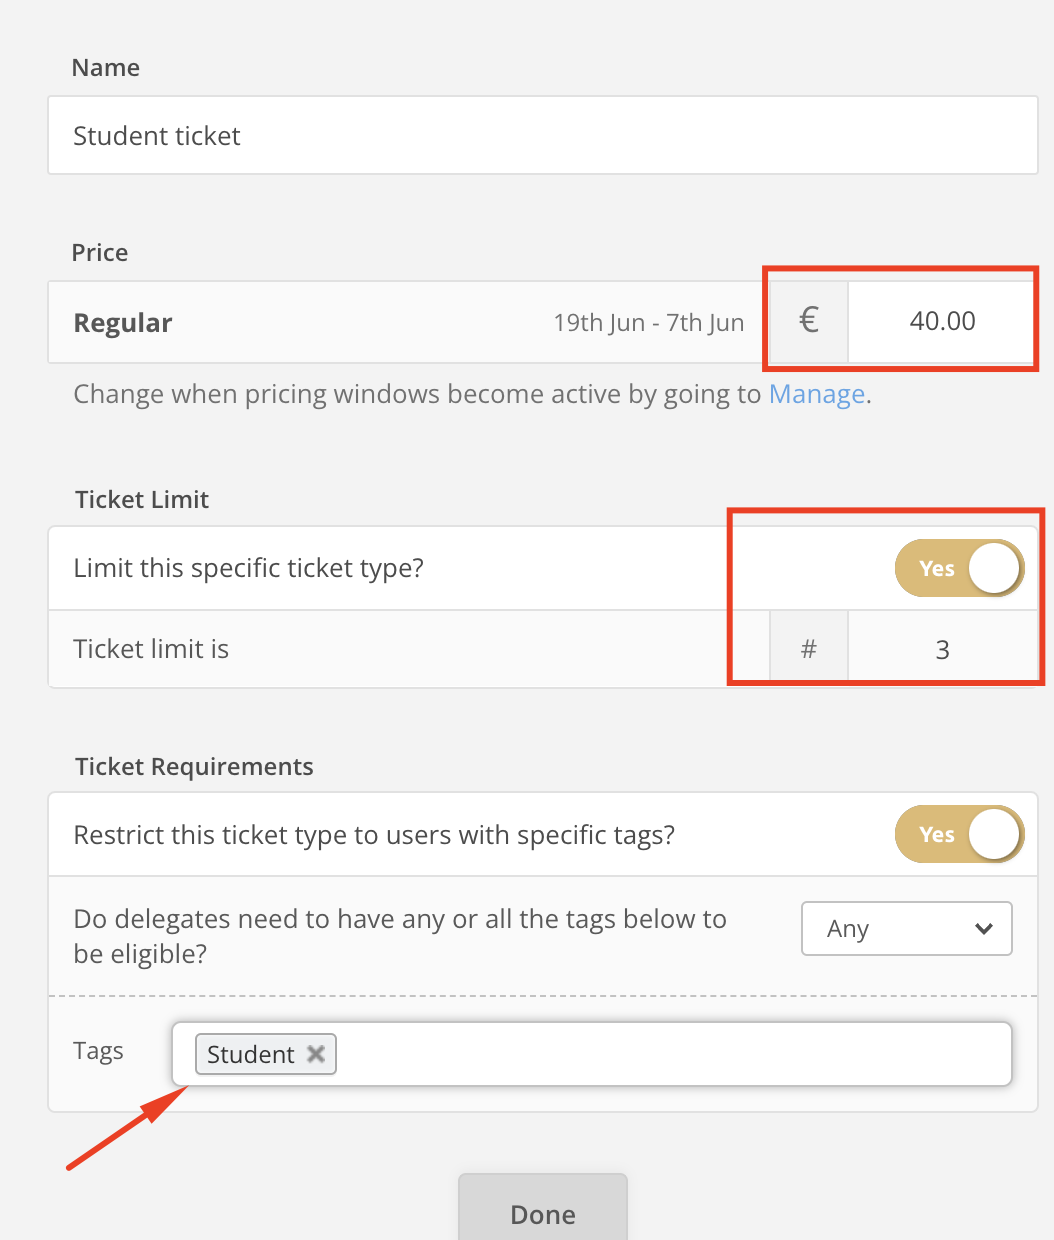Remove the Student tag with its x icon
The image size is (1054, 1240).
[x=315, y=1054]
